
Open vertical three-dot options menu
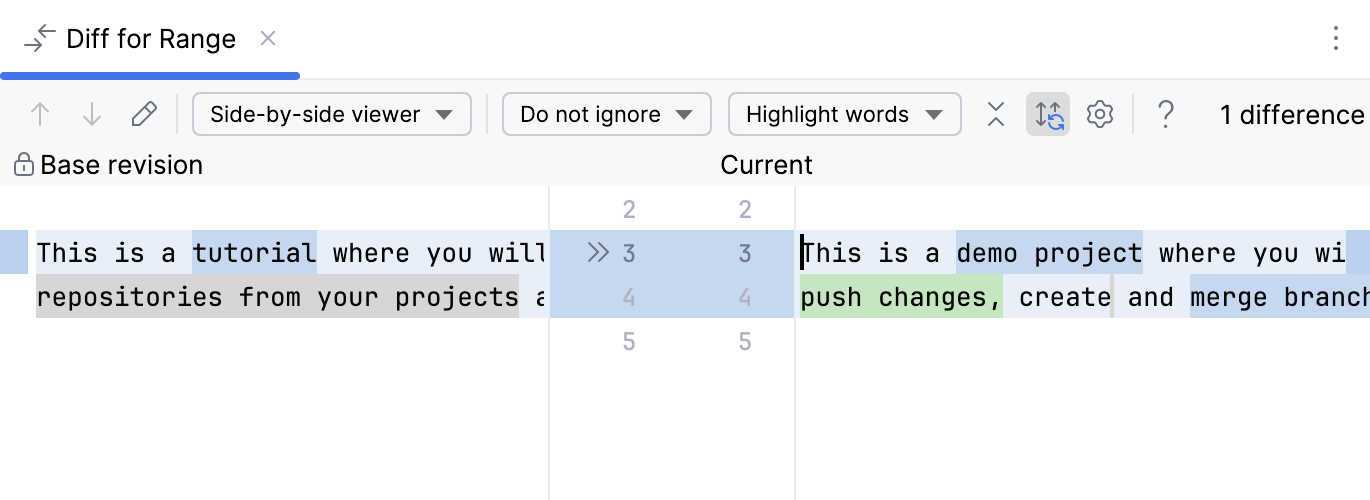1336,39
